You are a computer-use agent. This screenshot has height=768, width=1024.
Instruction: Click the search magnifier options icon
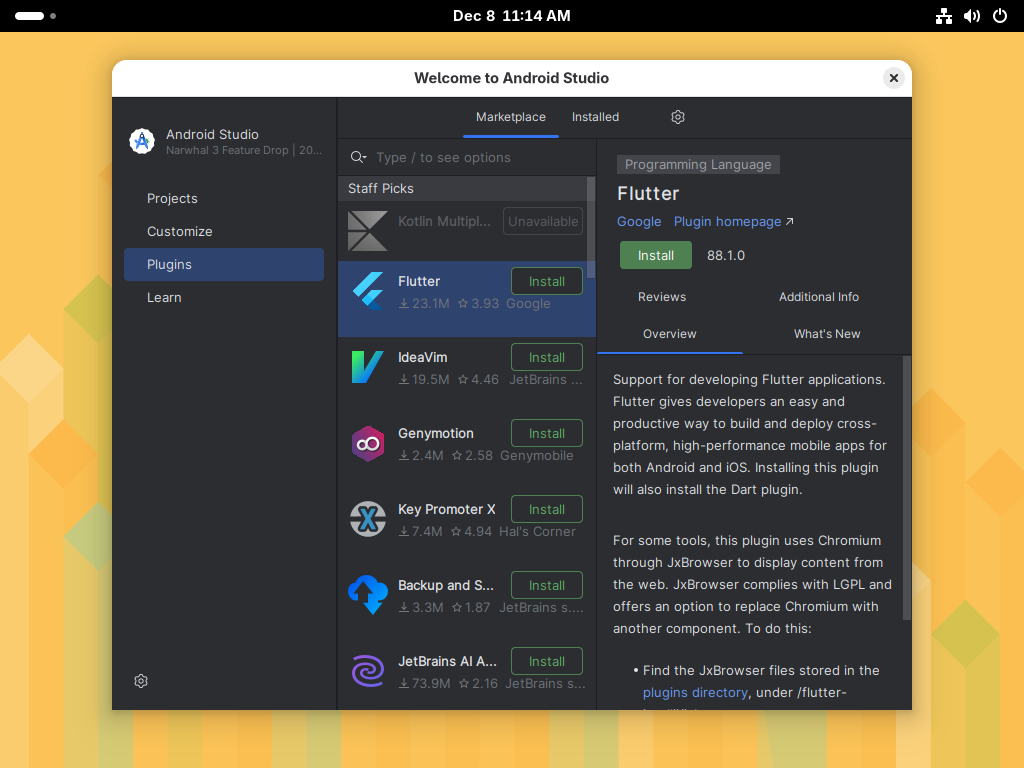click(x=358, y=157)
